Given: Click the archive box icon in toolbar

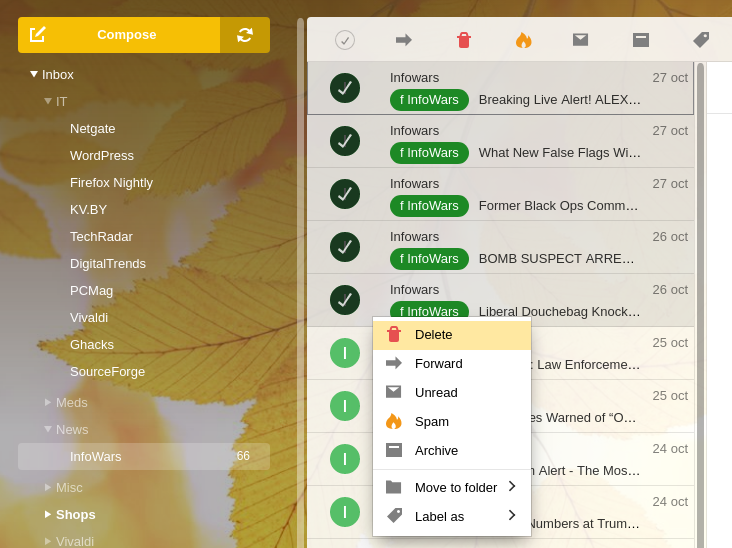Looking at the screenshot, I should click(x=641, y=40).
